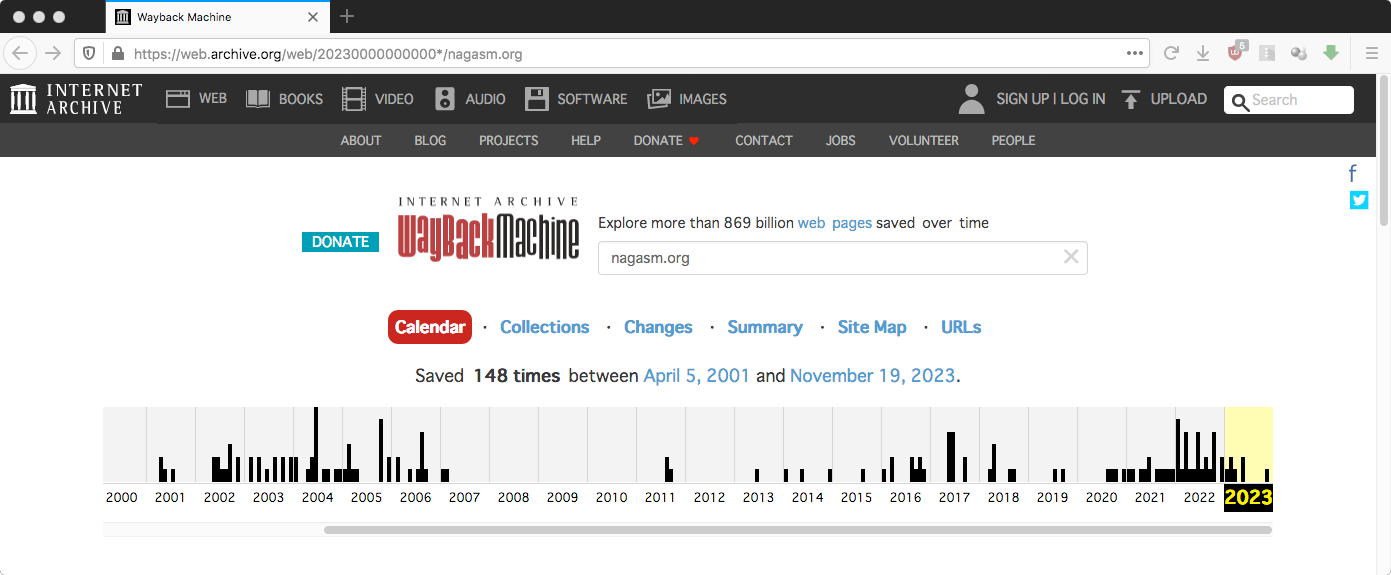1391x575 pixels.
Task: Open the JOBS menu item
Action: coord(841,141)
